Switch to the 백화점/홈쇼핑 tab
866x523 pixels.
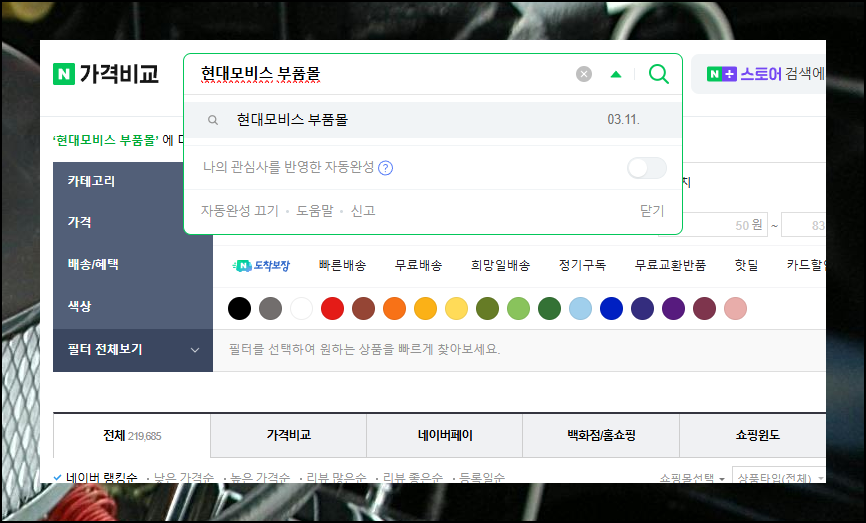point(601,435)
